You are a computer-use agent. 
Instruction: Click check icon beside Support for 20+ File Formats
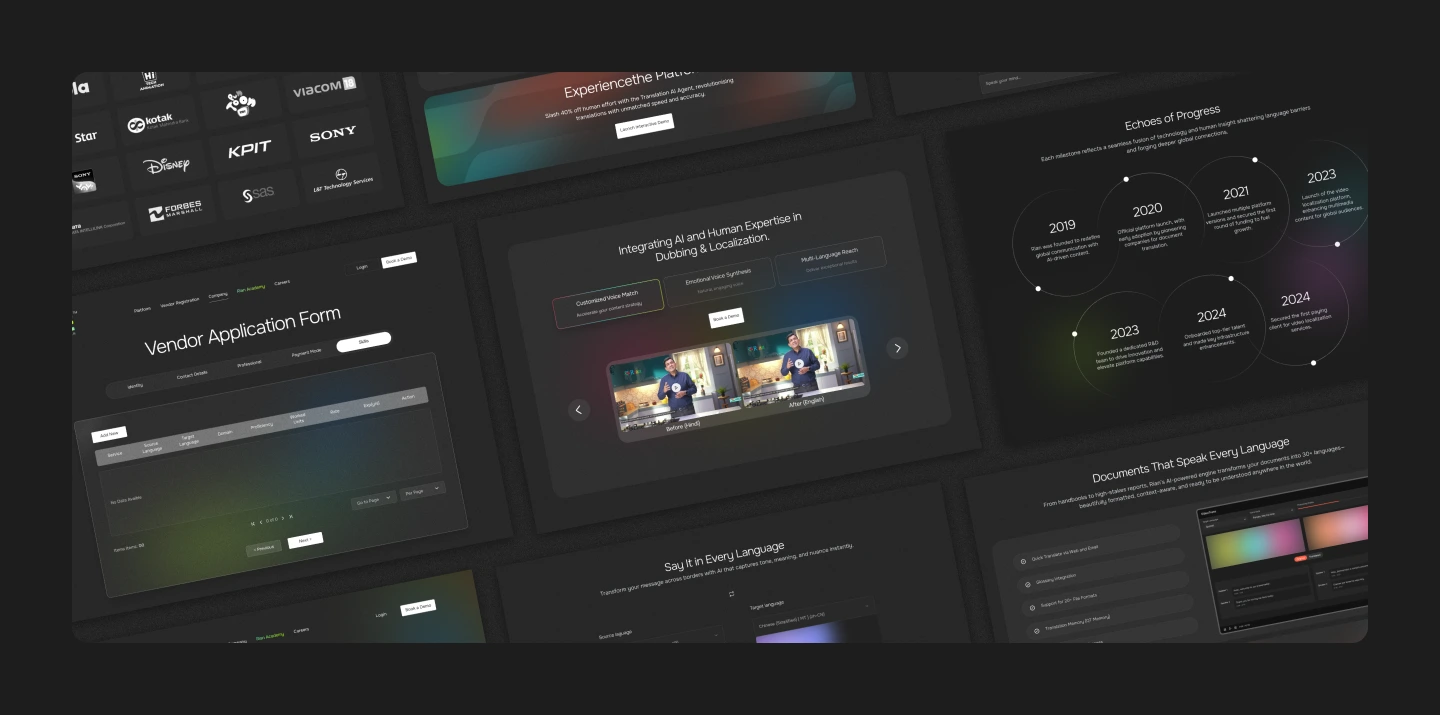(x=1032, y=608)
